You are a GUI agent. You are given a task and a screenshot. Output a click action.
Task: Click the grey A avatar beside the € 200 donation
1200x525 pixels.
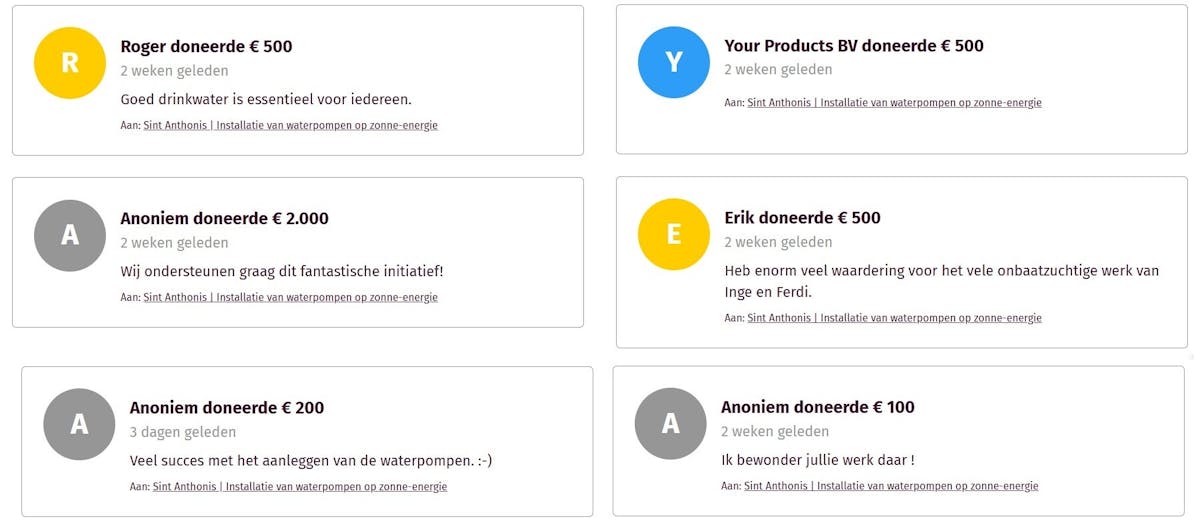pos(79,424)
